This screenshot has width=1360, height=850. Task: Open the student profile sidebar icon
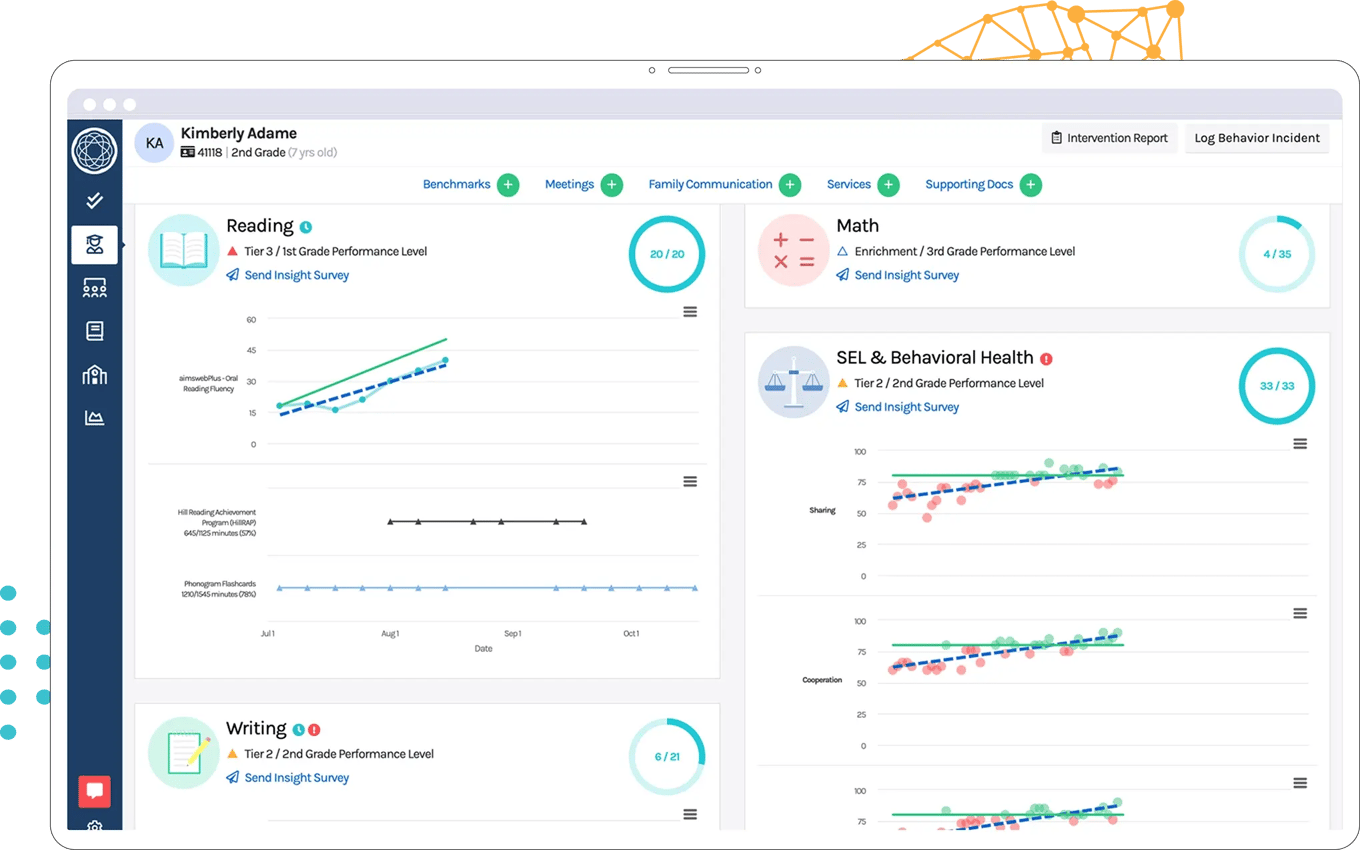[x=94, y=245]
